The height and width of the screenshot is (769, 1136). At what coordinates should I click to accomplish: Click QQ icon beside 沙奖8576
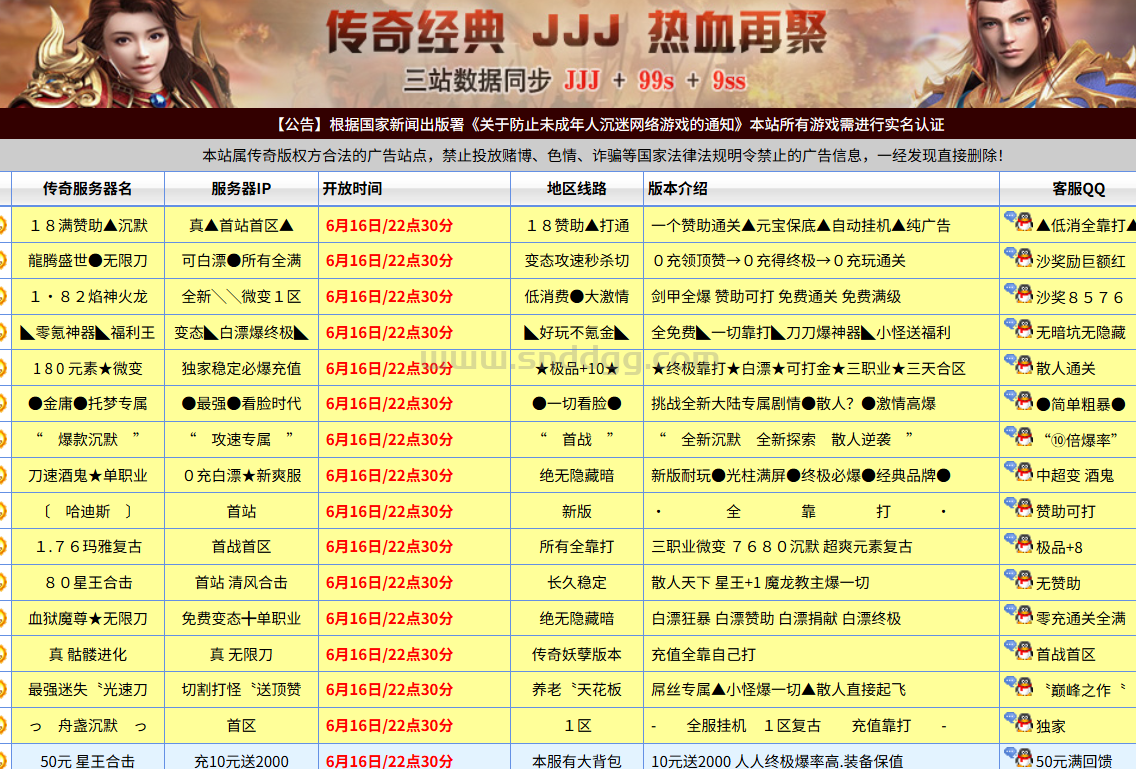(1019, 293)
